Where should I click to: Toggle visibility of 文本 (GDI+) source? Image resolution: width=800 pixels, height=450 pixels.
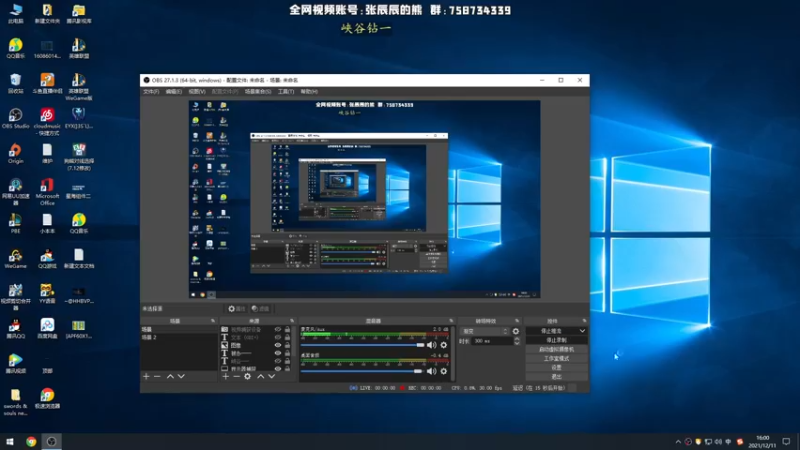pyautogui.click(x=278, y=337)
